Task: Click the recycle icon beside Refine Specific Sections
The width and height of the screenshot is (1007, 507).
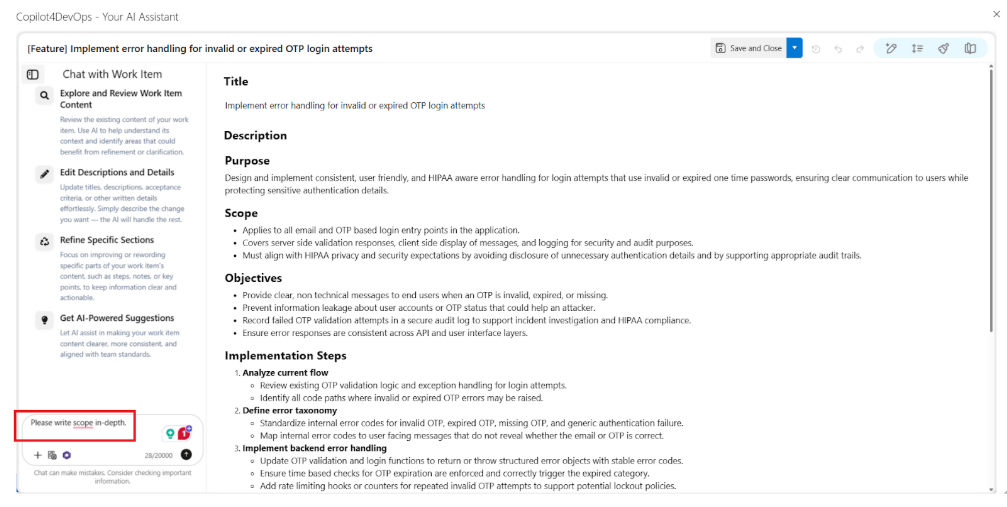Action: click(44, 241)
